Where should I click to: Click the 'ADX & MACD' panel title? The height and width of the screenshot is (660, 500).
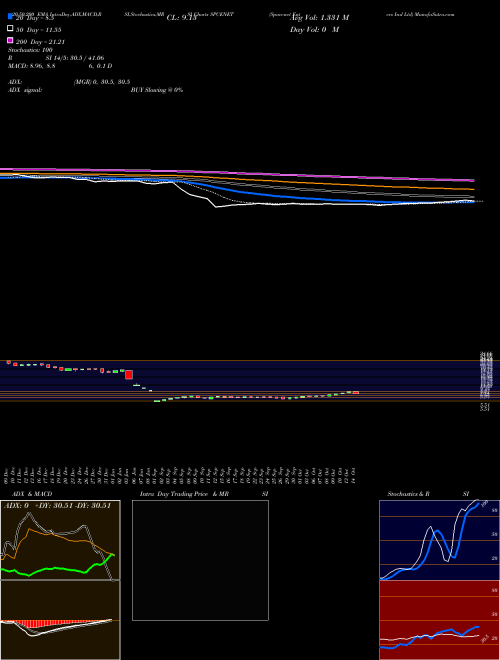(32, 494)
